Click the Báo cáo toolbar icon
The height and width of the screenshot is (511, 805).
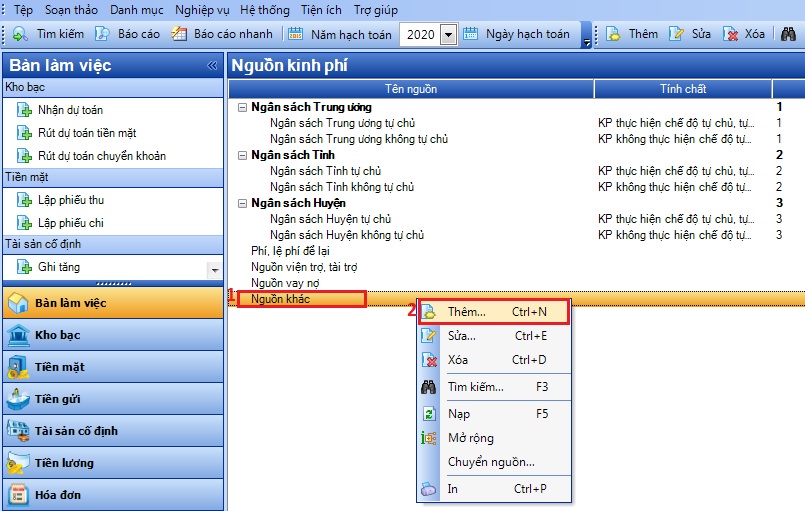(x=102, y=34)
